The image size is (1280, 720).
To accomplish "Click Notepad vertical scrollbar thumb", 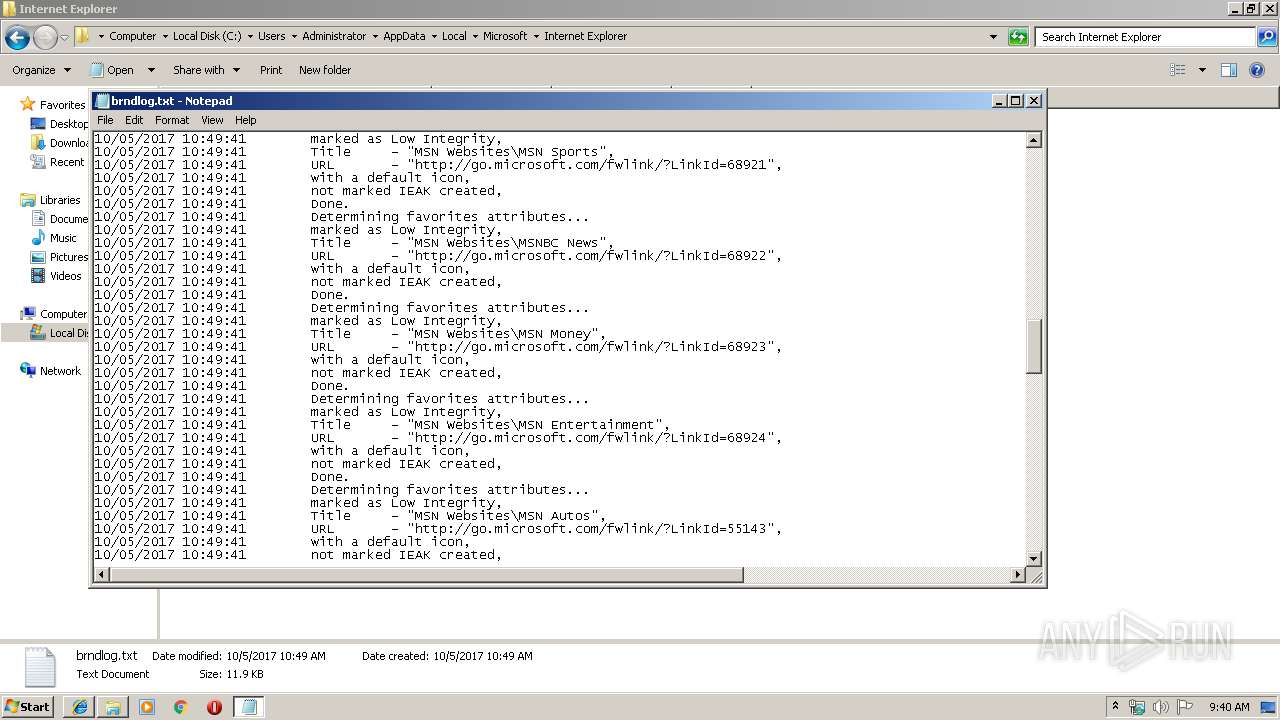I will pos(1034,347).
